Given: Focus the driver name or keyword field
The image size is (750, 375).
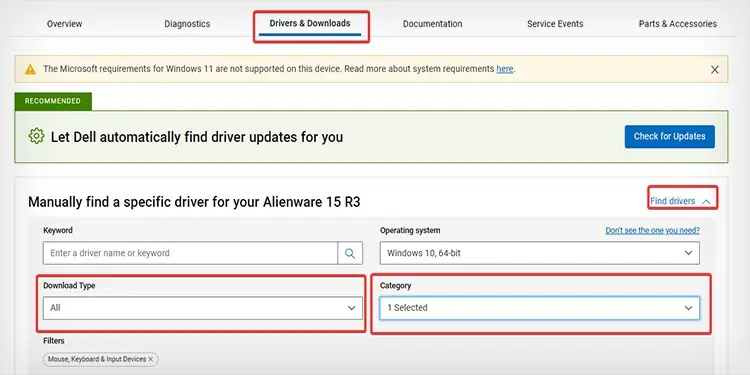Looking at the screenshot, I should pos(190,253).
